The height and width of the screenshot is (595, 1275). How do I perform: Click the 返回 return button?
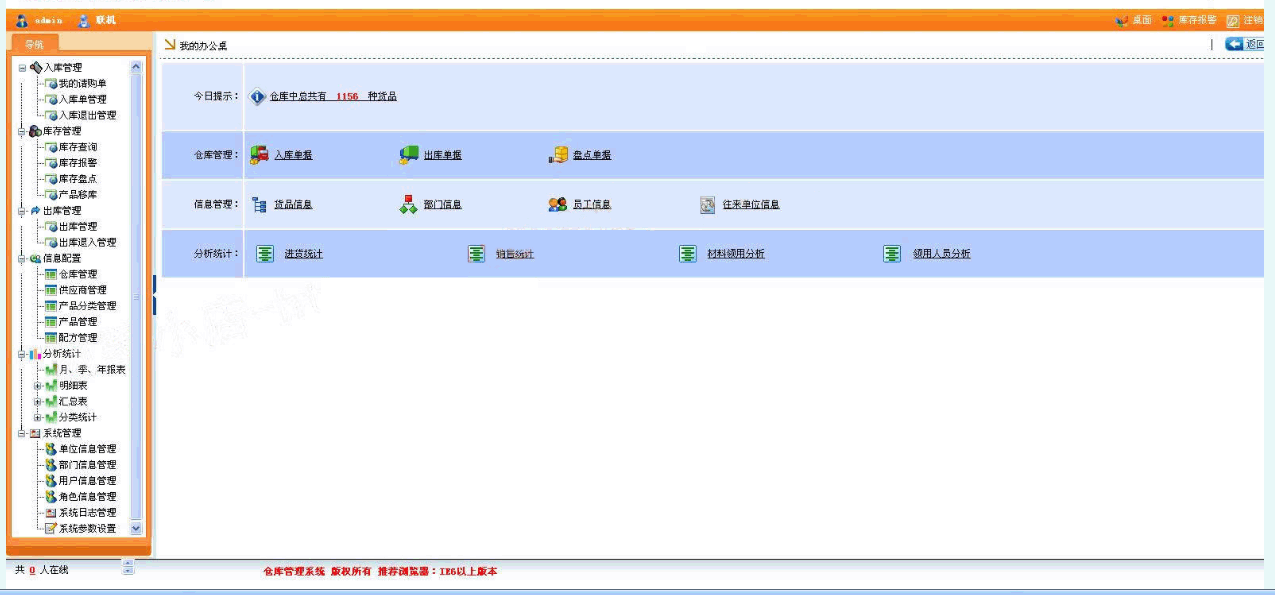pos(1246,42)
